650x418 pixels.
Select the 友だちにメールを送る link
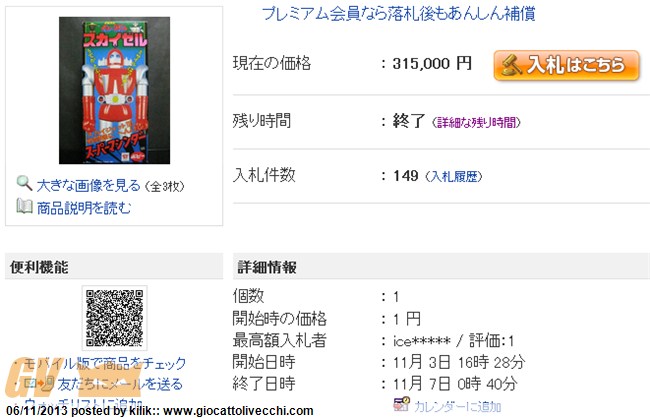(120, 384)
